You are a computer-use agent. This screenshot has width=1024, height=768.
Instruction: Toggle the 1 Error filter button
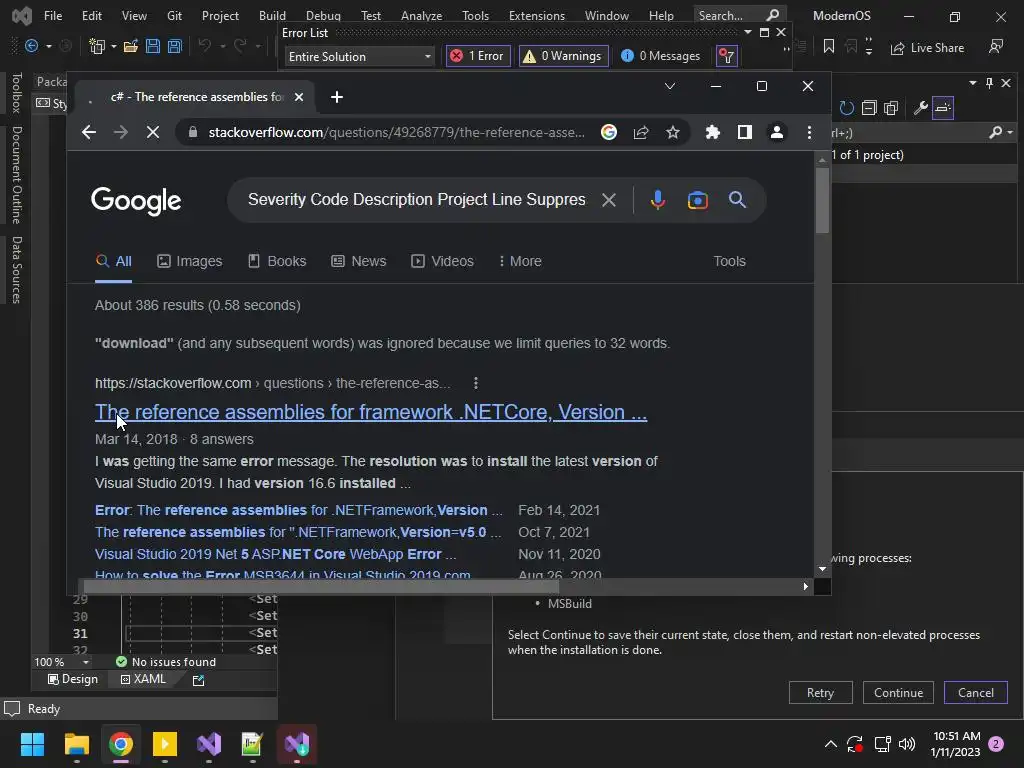coord(478,56)
